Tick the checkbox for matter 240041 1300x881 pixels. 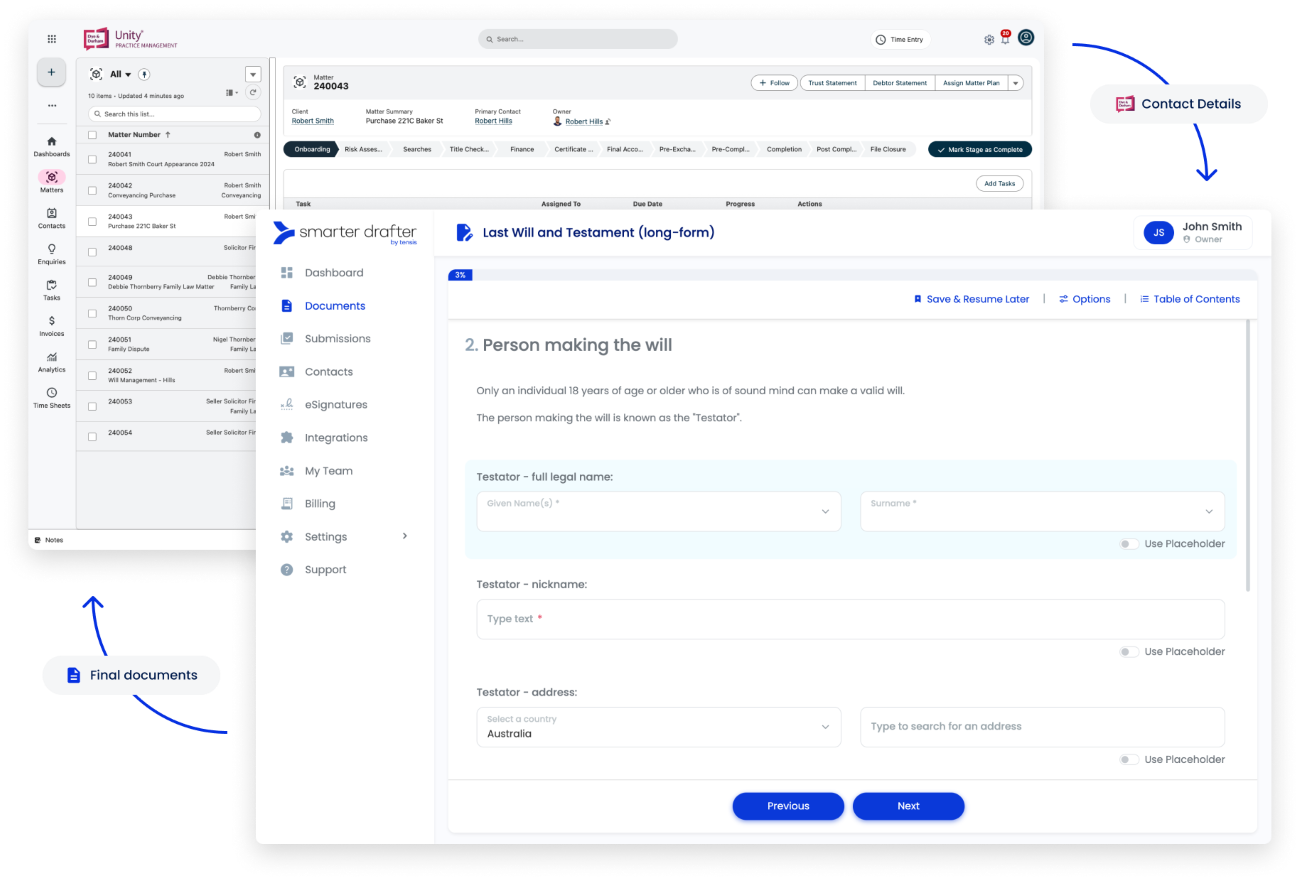[93, 158]
